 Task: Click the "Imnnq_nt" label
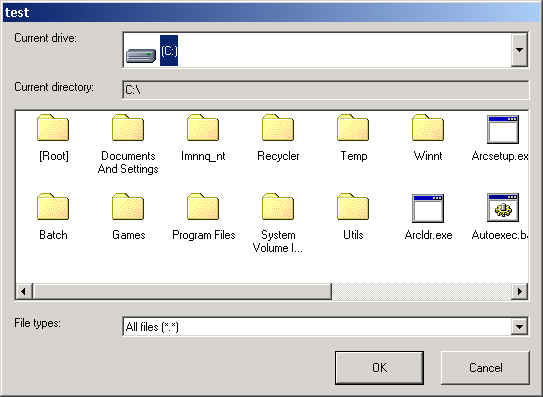click(203, 156)
